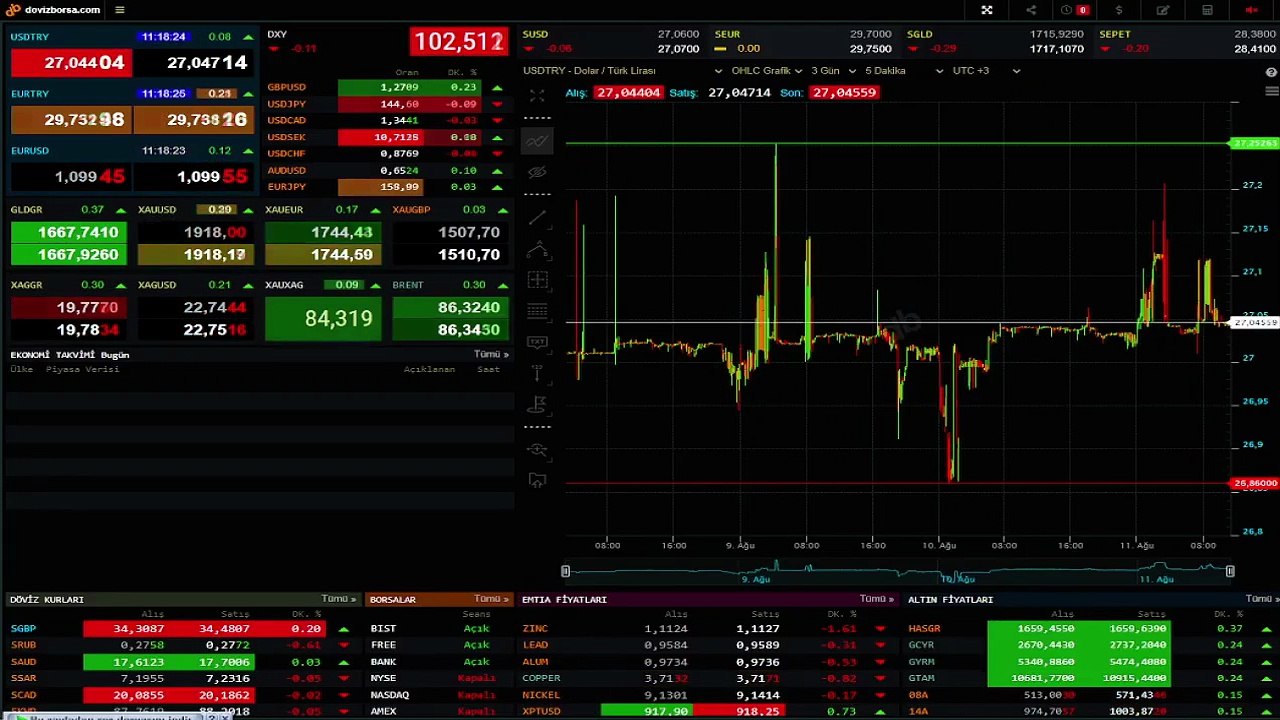Click the right handle of chart range slider
1280x720 pixels.
click(1230, 571)
